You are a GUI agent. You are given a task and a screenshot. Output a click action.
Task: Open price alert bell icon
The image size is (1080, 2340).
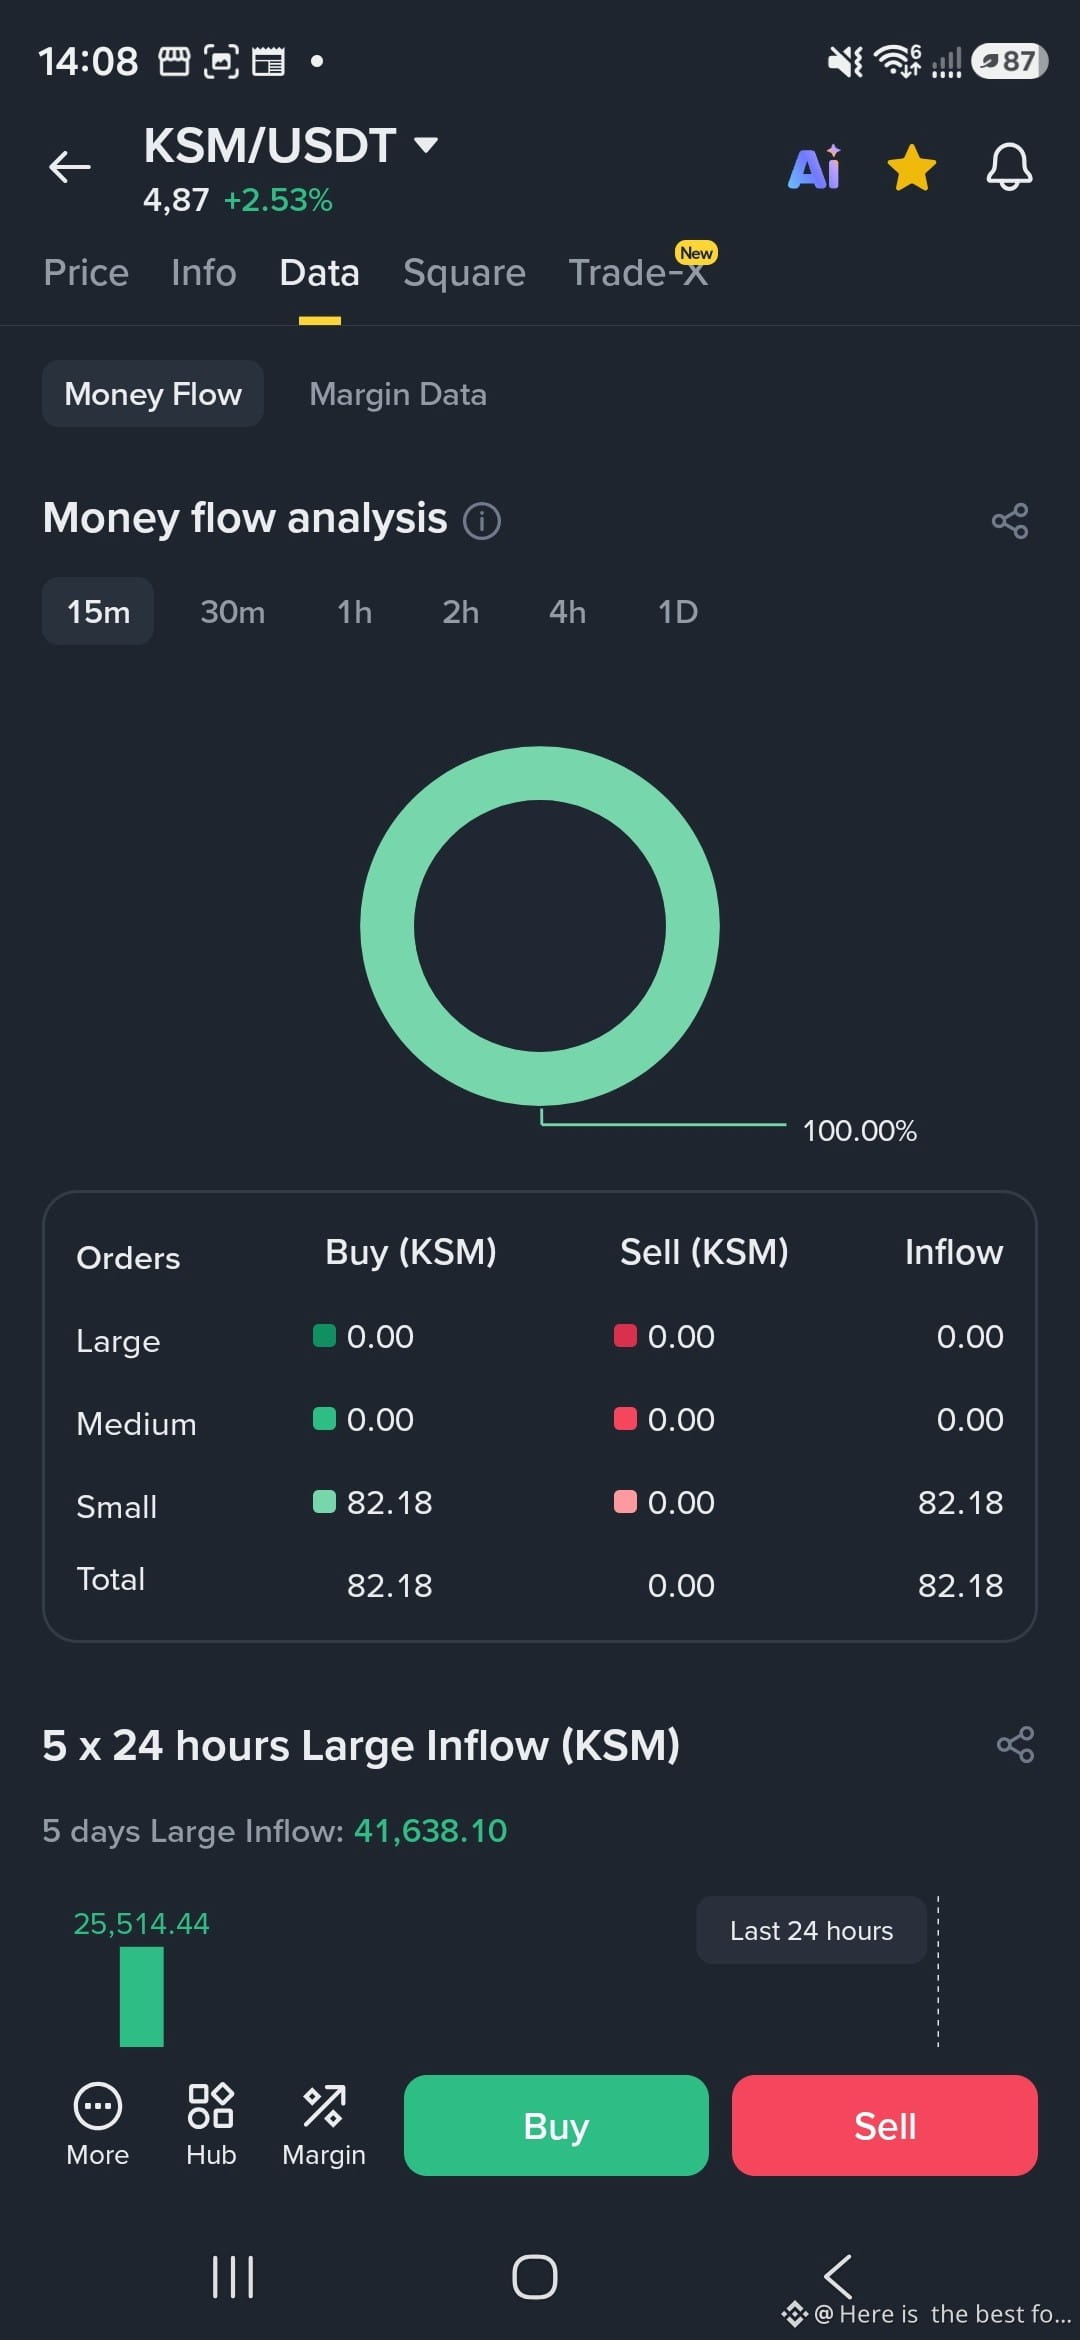tap(1009, 167)
